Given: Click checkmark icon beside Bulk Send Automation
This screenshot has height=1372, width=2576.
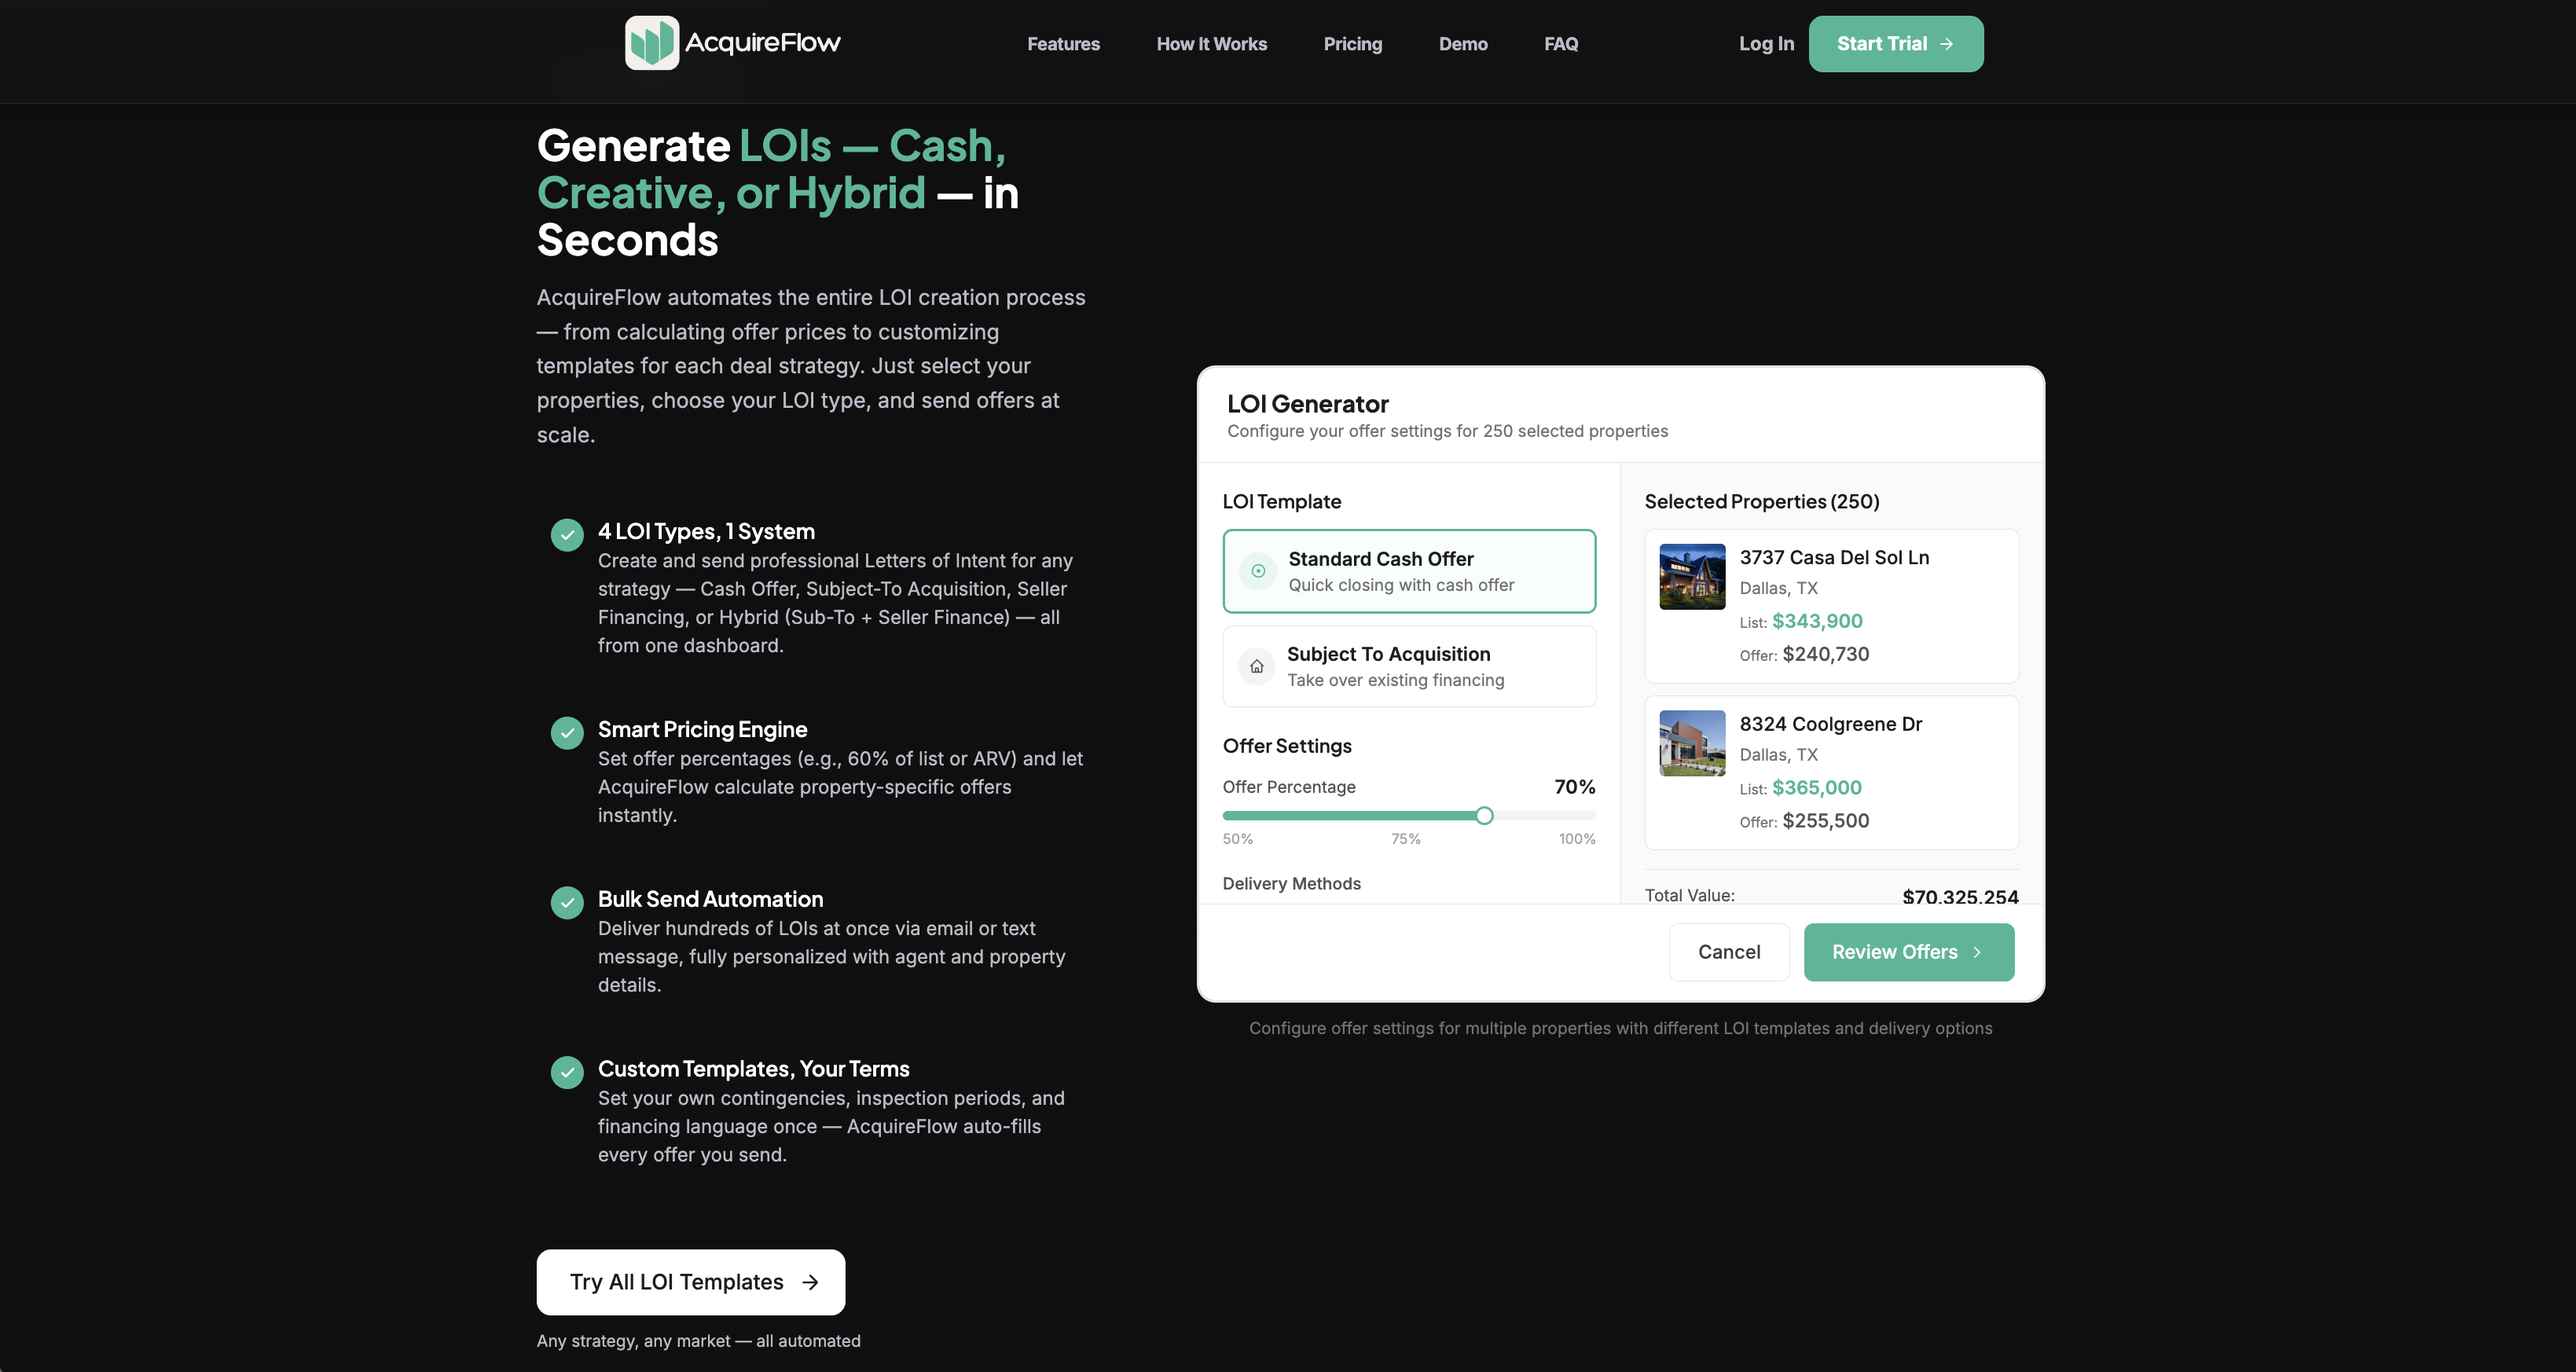Looking at the screenshot, I should pos(567,903).
